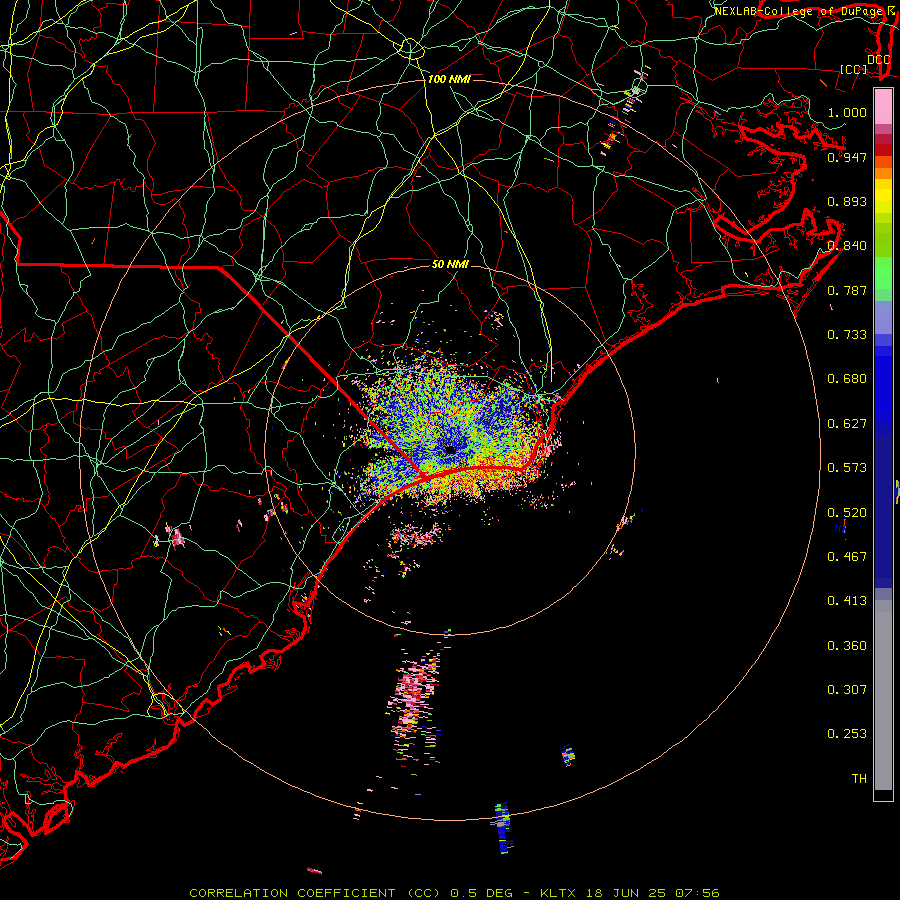Click the black radar site dot at center
This screenshot has width=900, height=900.
pyautogui.click(x=450, y=449)
